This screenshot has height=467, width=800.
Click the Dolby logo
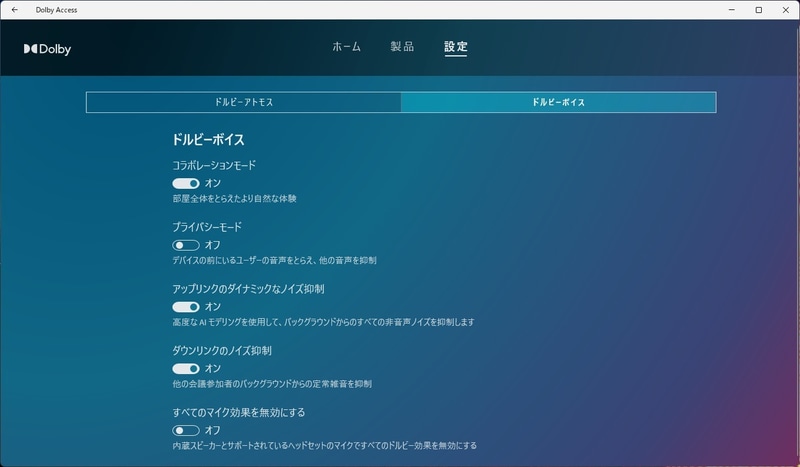click(47, 49)
